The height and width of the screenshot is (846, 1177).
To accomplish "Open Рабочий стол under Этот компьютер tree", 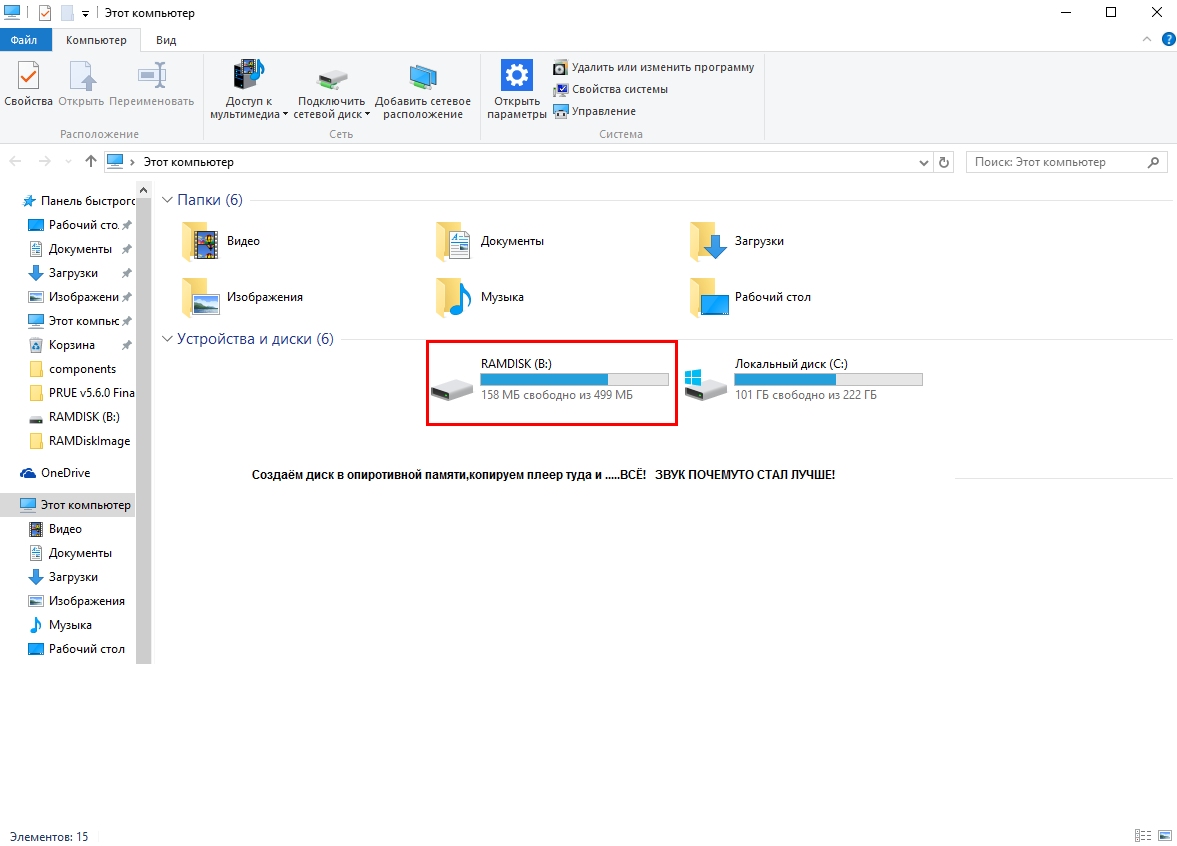I will point(79,649).
